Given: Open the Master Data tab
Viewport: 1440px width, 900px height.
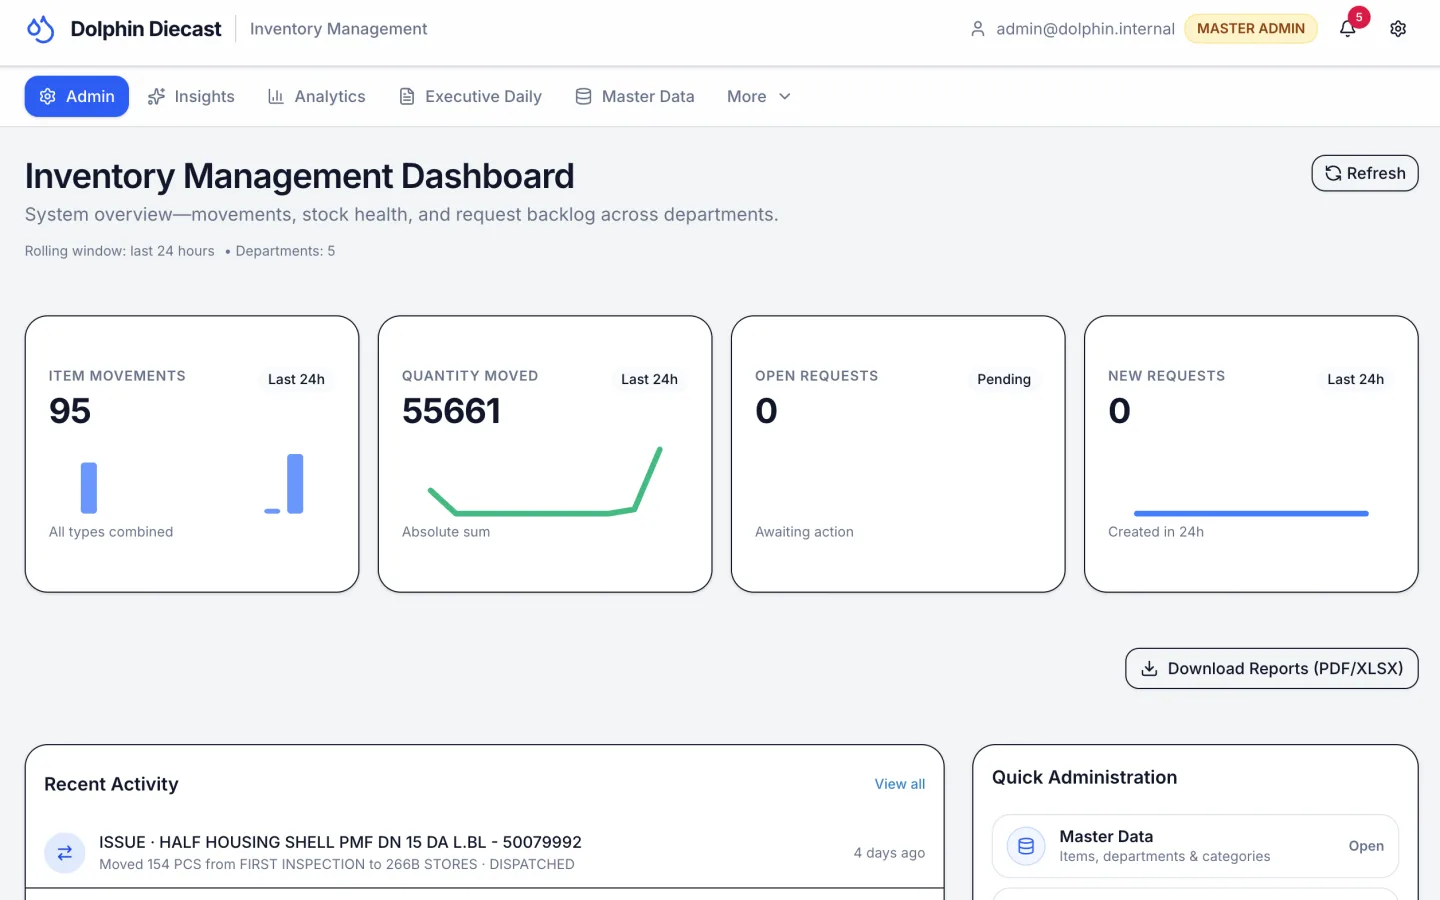Looking at the screenshot, I should [634, 96].
